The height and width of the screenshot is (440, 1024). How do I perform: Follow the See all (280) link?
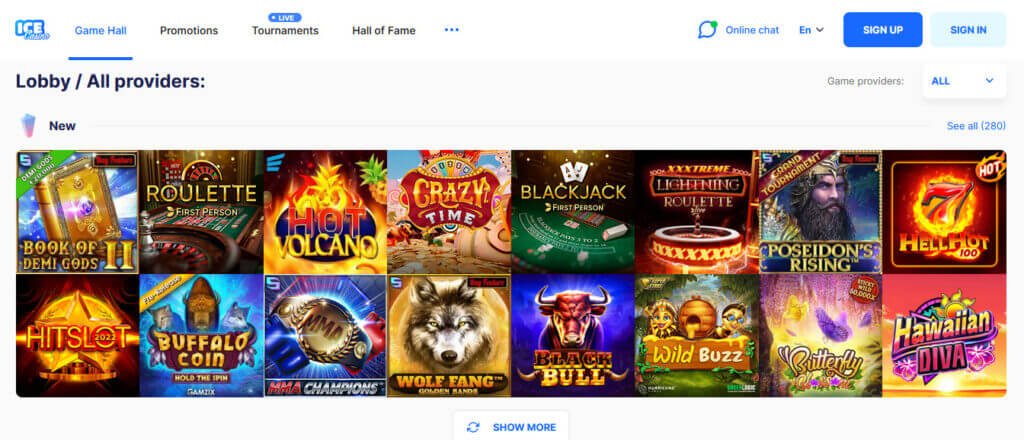tap(976, 126)
